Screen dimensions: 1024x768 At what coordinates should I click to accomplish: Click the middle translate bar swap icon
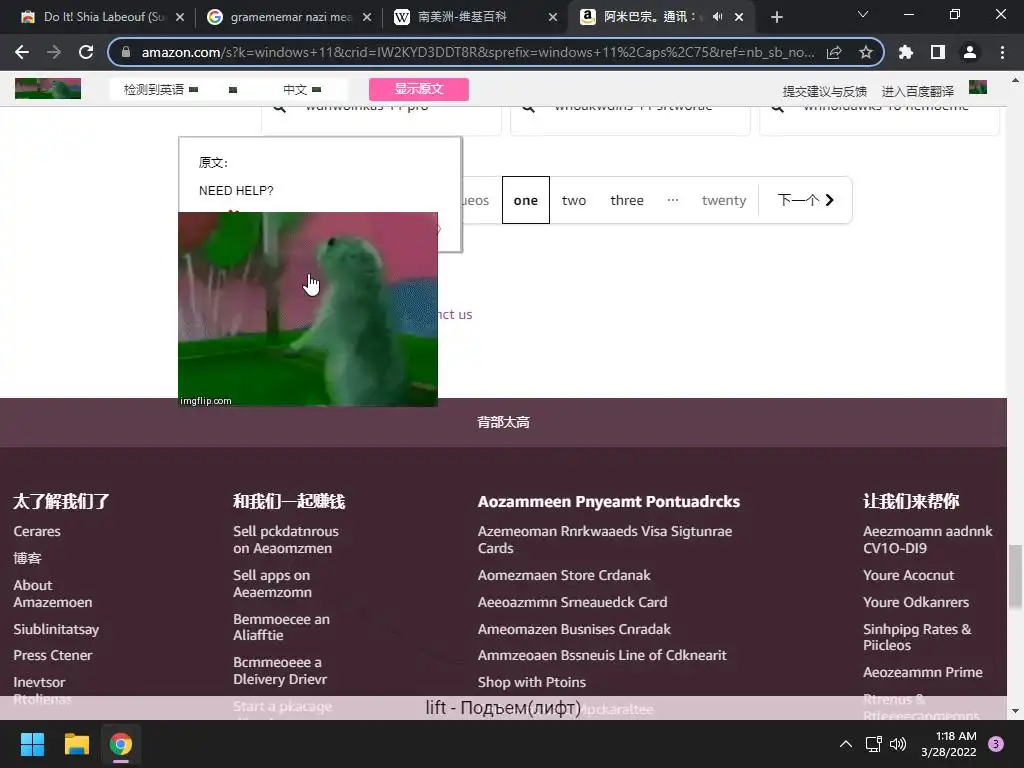pyautogui.click(x=233, y=90)
